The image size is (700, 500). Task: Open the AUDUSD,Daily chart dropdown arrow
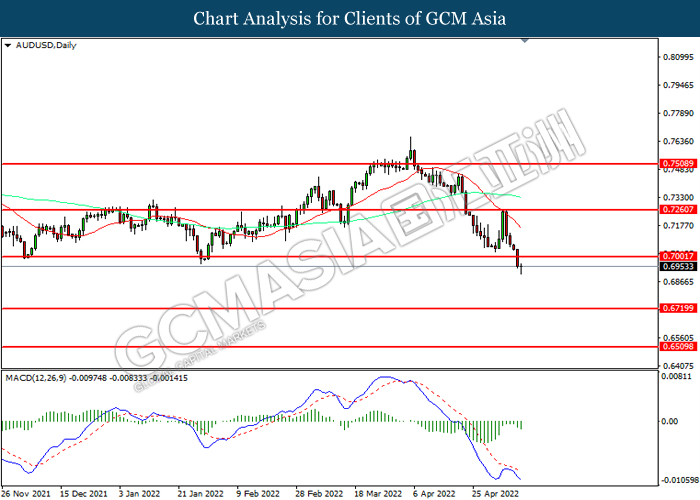[8, 46]
